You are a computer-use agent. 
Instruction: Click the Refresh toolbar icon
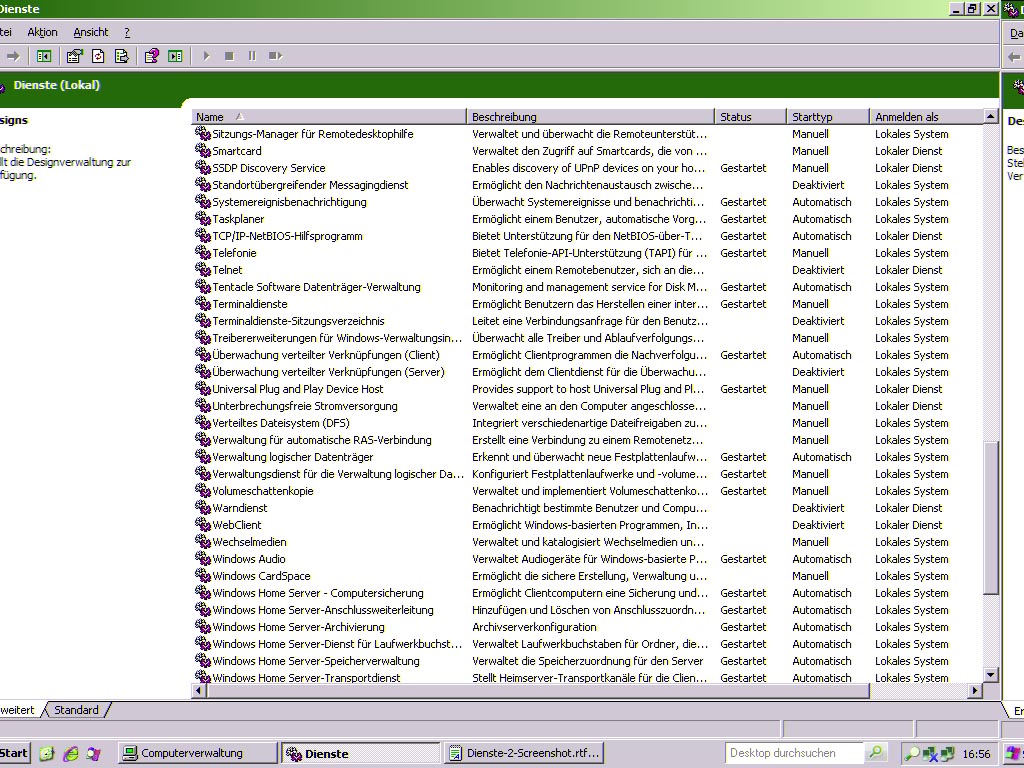click(x=98, y=56)
